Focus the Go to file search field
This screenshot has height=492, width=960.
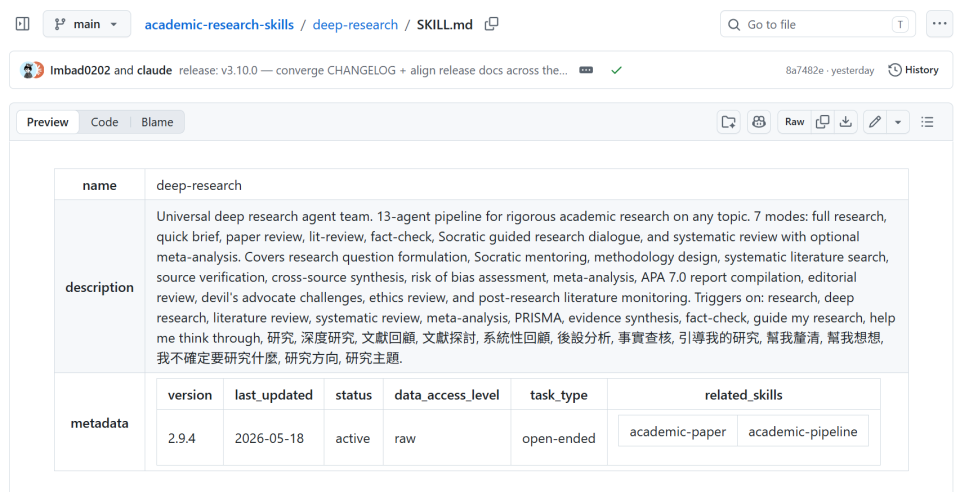pyautogui.click(x=817, y=24)
